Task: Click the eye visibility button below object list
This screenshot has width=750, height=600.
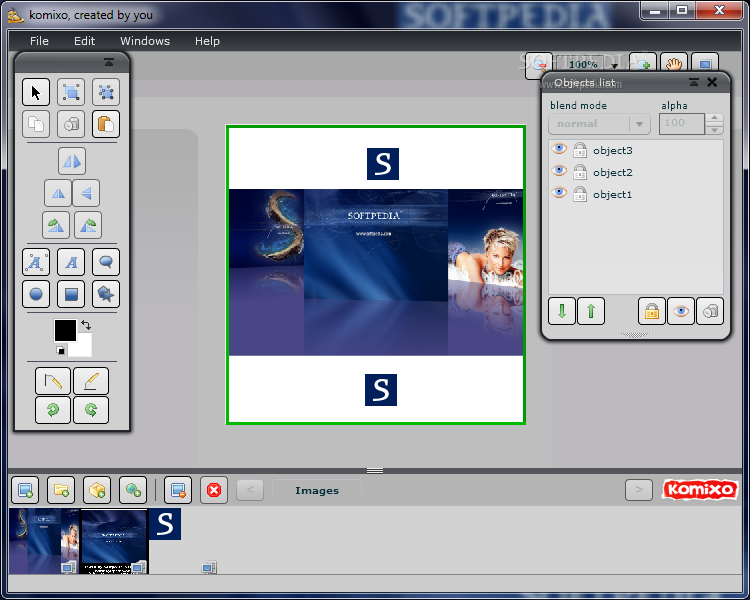Action: click(681, 311)
